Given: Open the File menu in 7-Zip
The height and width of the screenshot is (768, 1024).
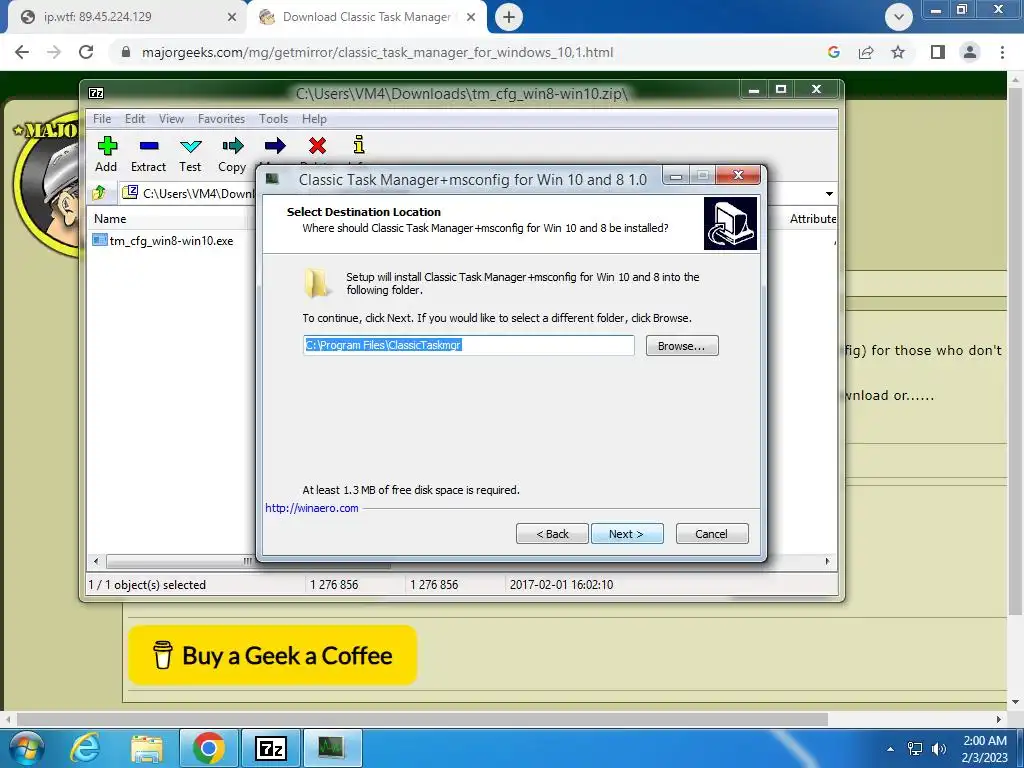Looking at the screenshot, I should [102, 119].
